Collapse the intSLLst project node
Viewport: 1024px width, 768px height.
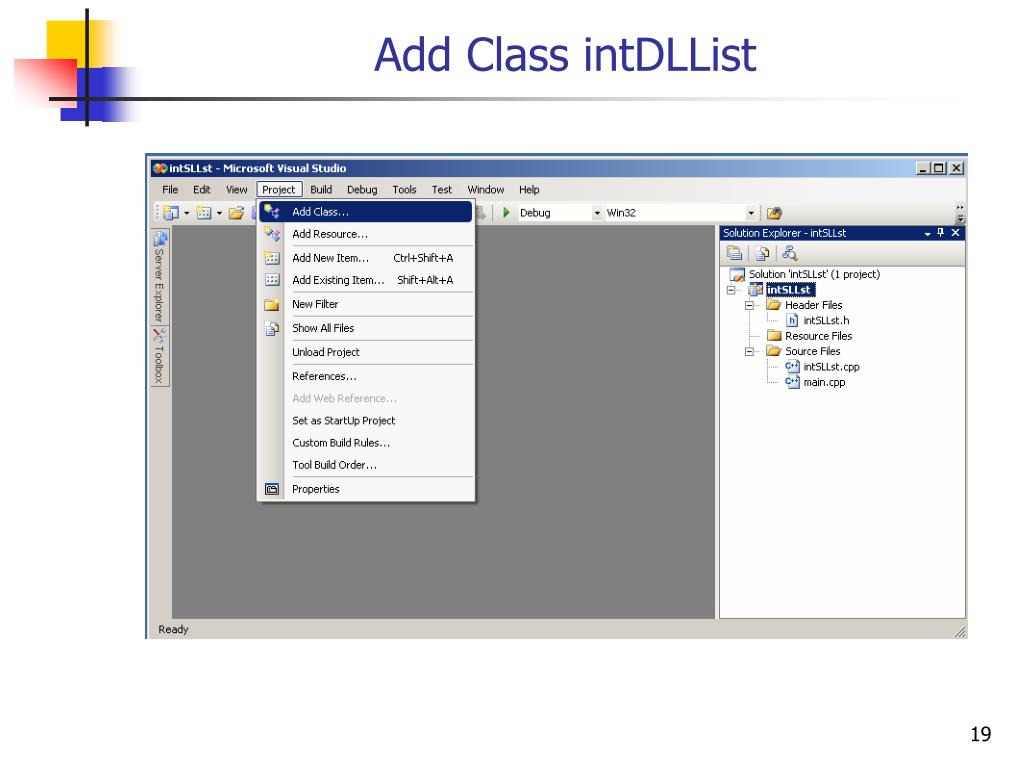pyautogui.click(x=731, y=290)
